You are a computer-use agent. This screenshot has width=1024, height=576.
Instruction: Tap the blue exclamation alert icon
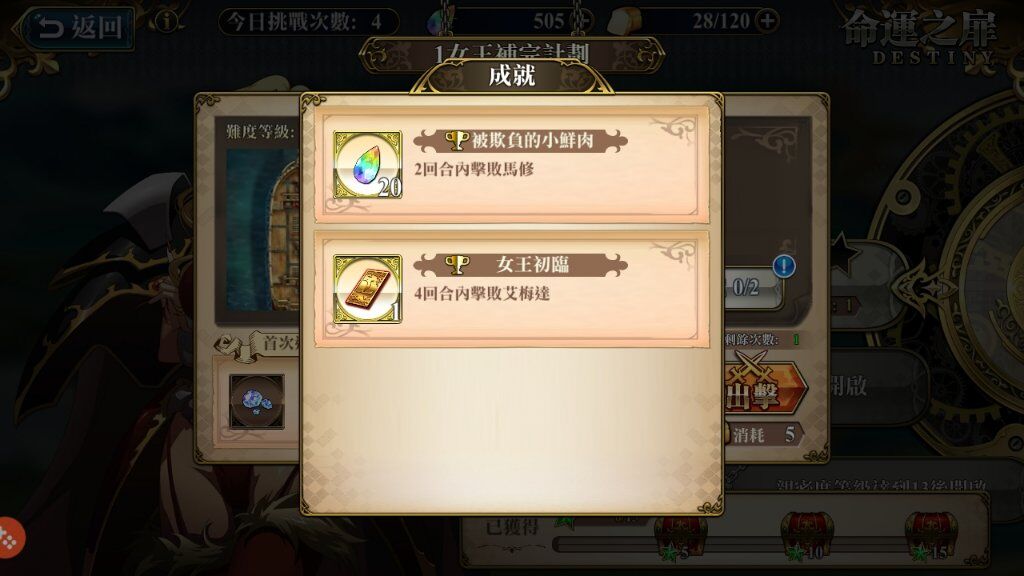[784, 266]
